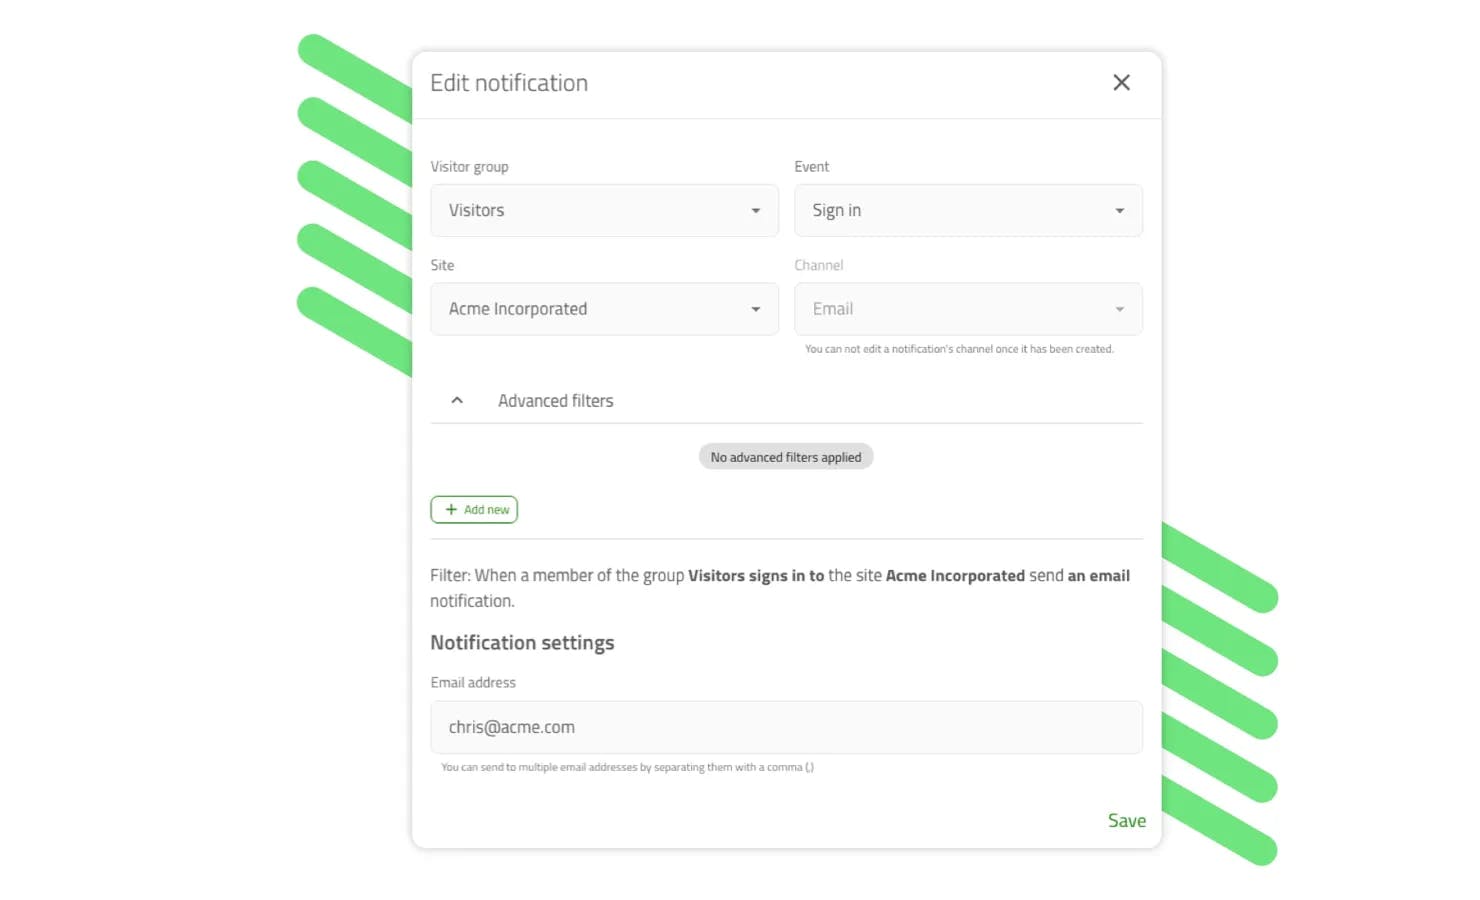The image size is (1480, 900).
Task: Focus the Email address field with chris@acme.com
Action: tap(786, 728)
